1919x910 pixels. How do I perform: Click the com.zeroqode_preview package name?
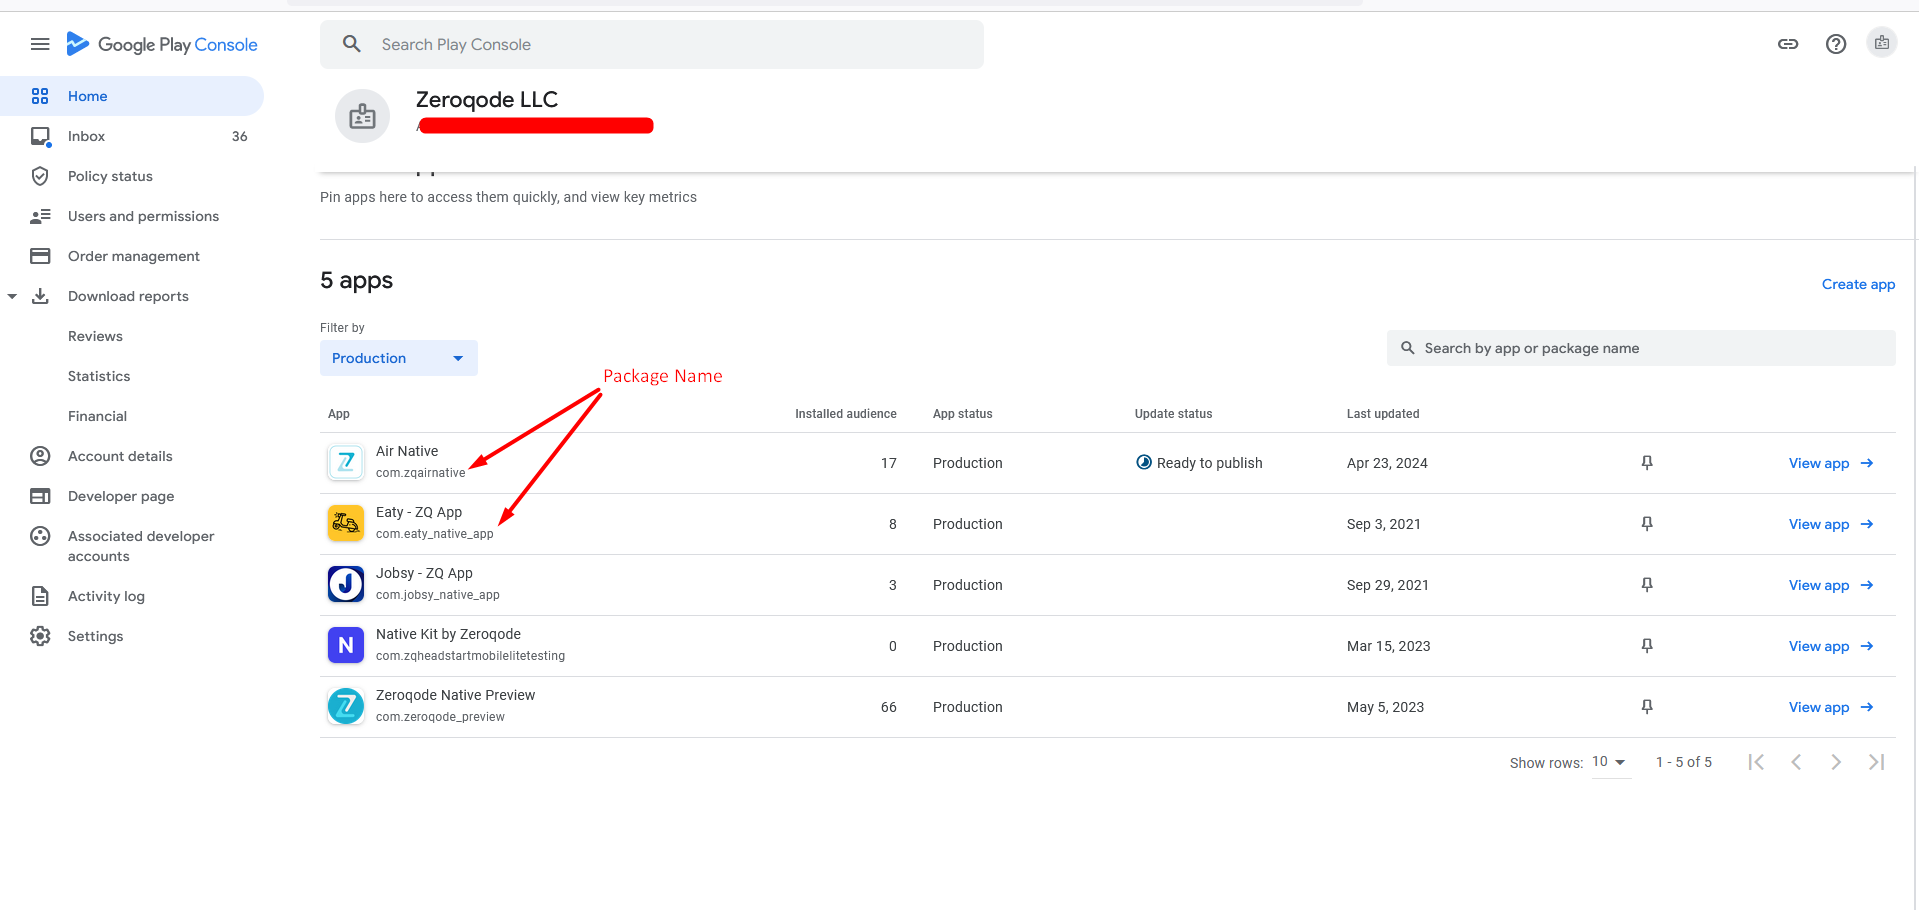click(440, 717)
